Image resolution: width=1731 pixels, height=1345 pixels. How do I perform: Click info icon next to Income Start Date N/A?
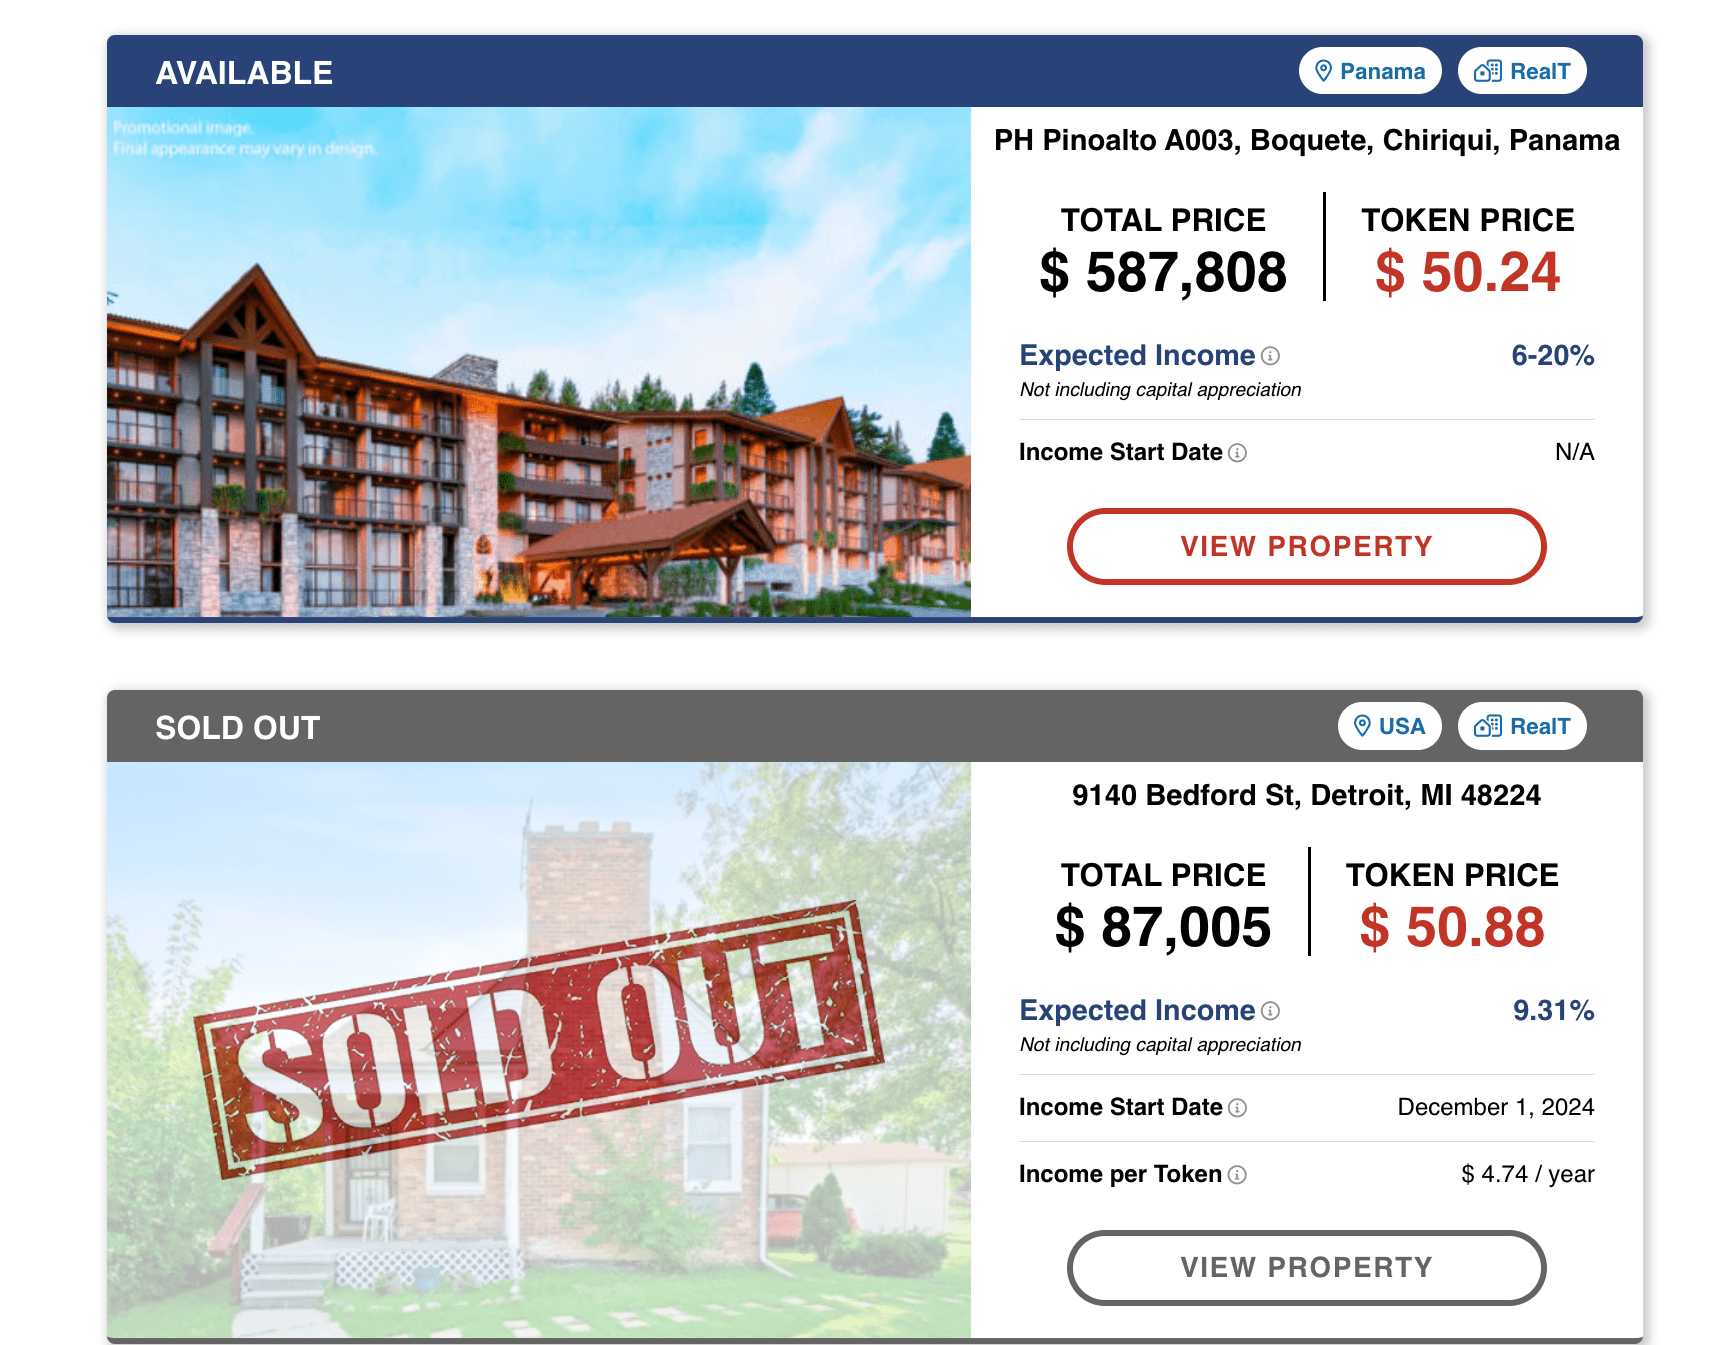1238,453
